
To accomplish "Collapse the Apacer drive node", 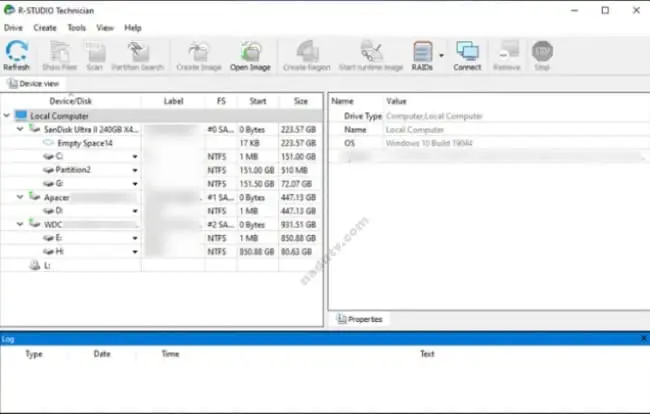I will point(19,197).
